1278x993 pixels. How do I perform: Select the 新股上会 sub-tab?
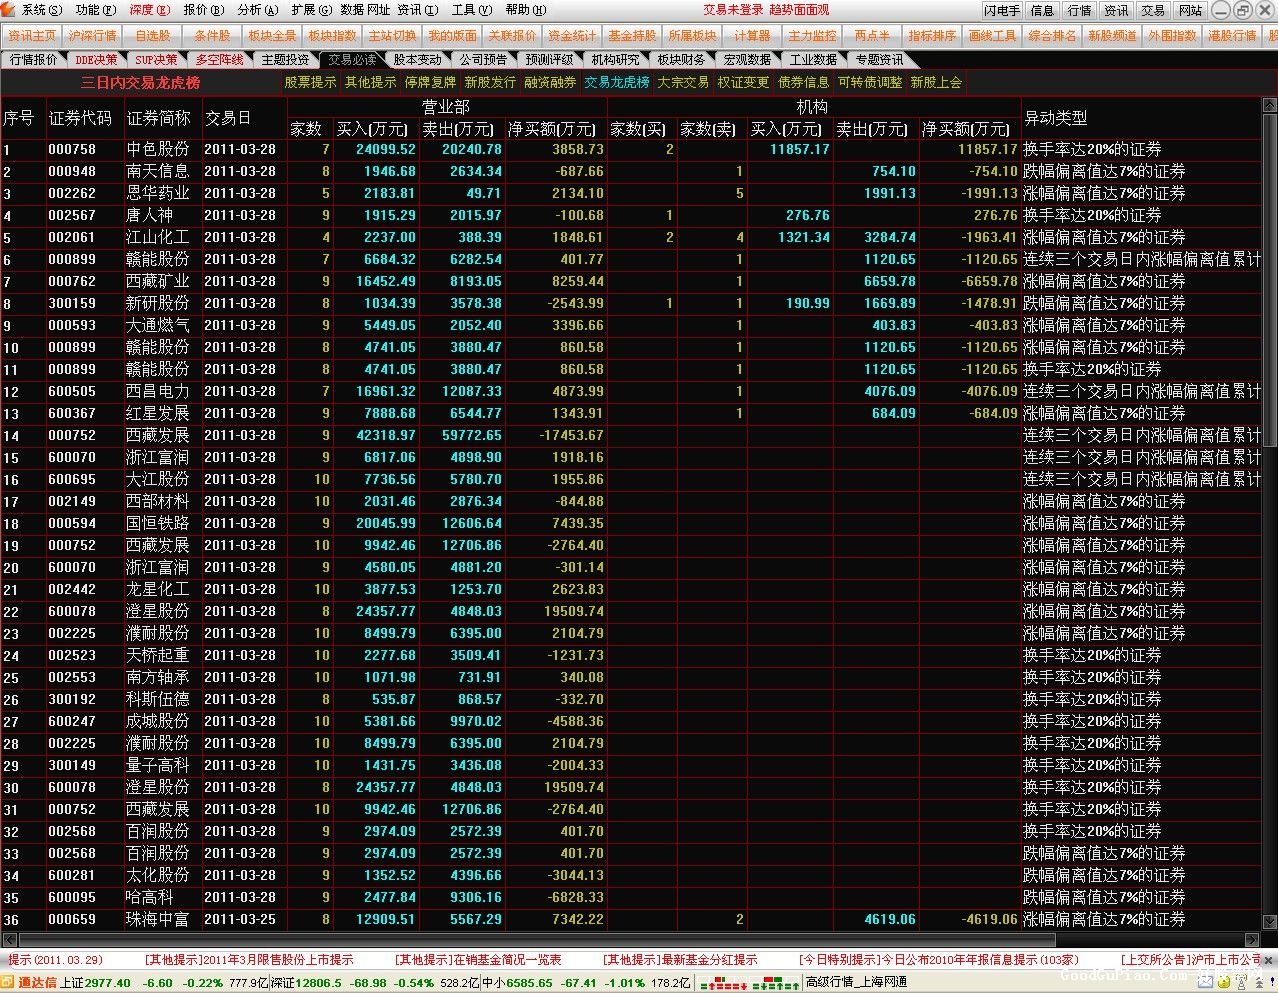(936, 82)
